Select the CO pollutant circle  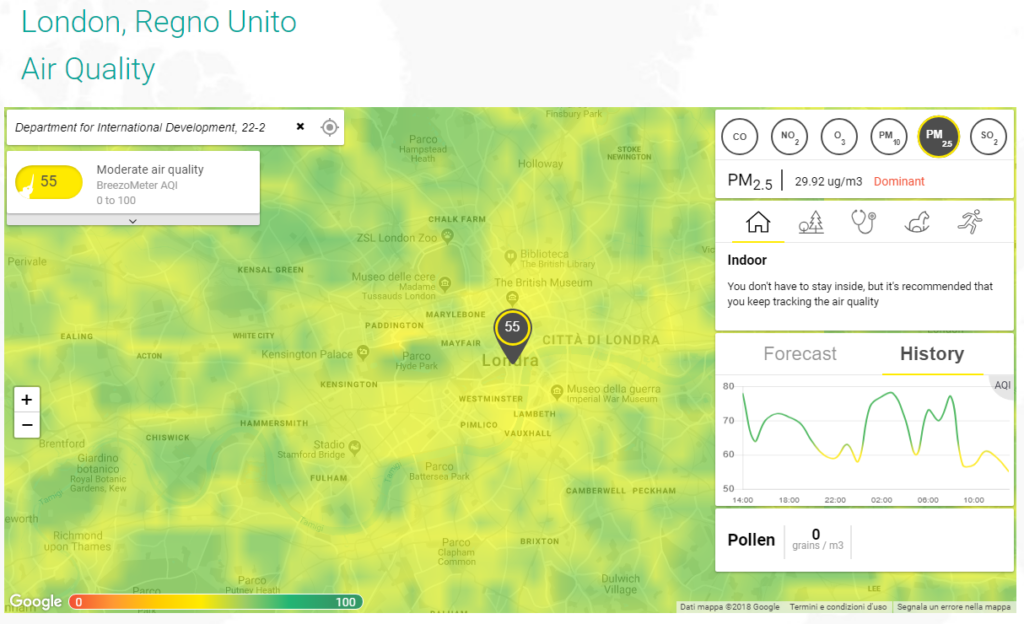pos(739,136)
